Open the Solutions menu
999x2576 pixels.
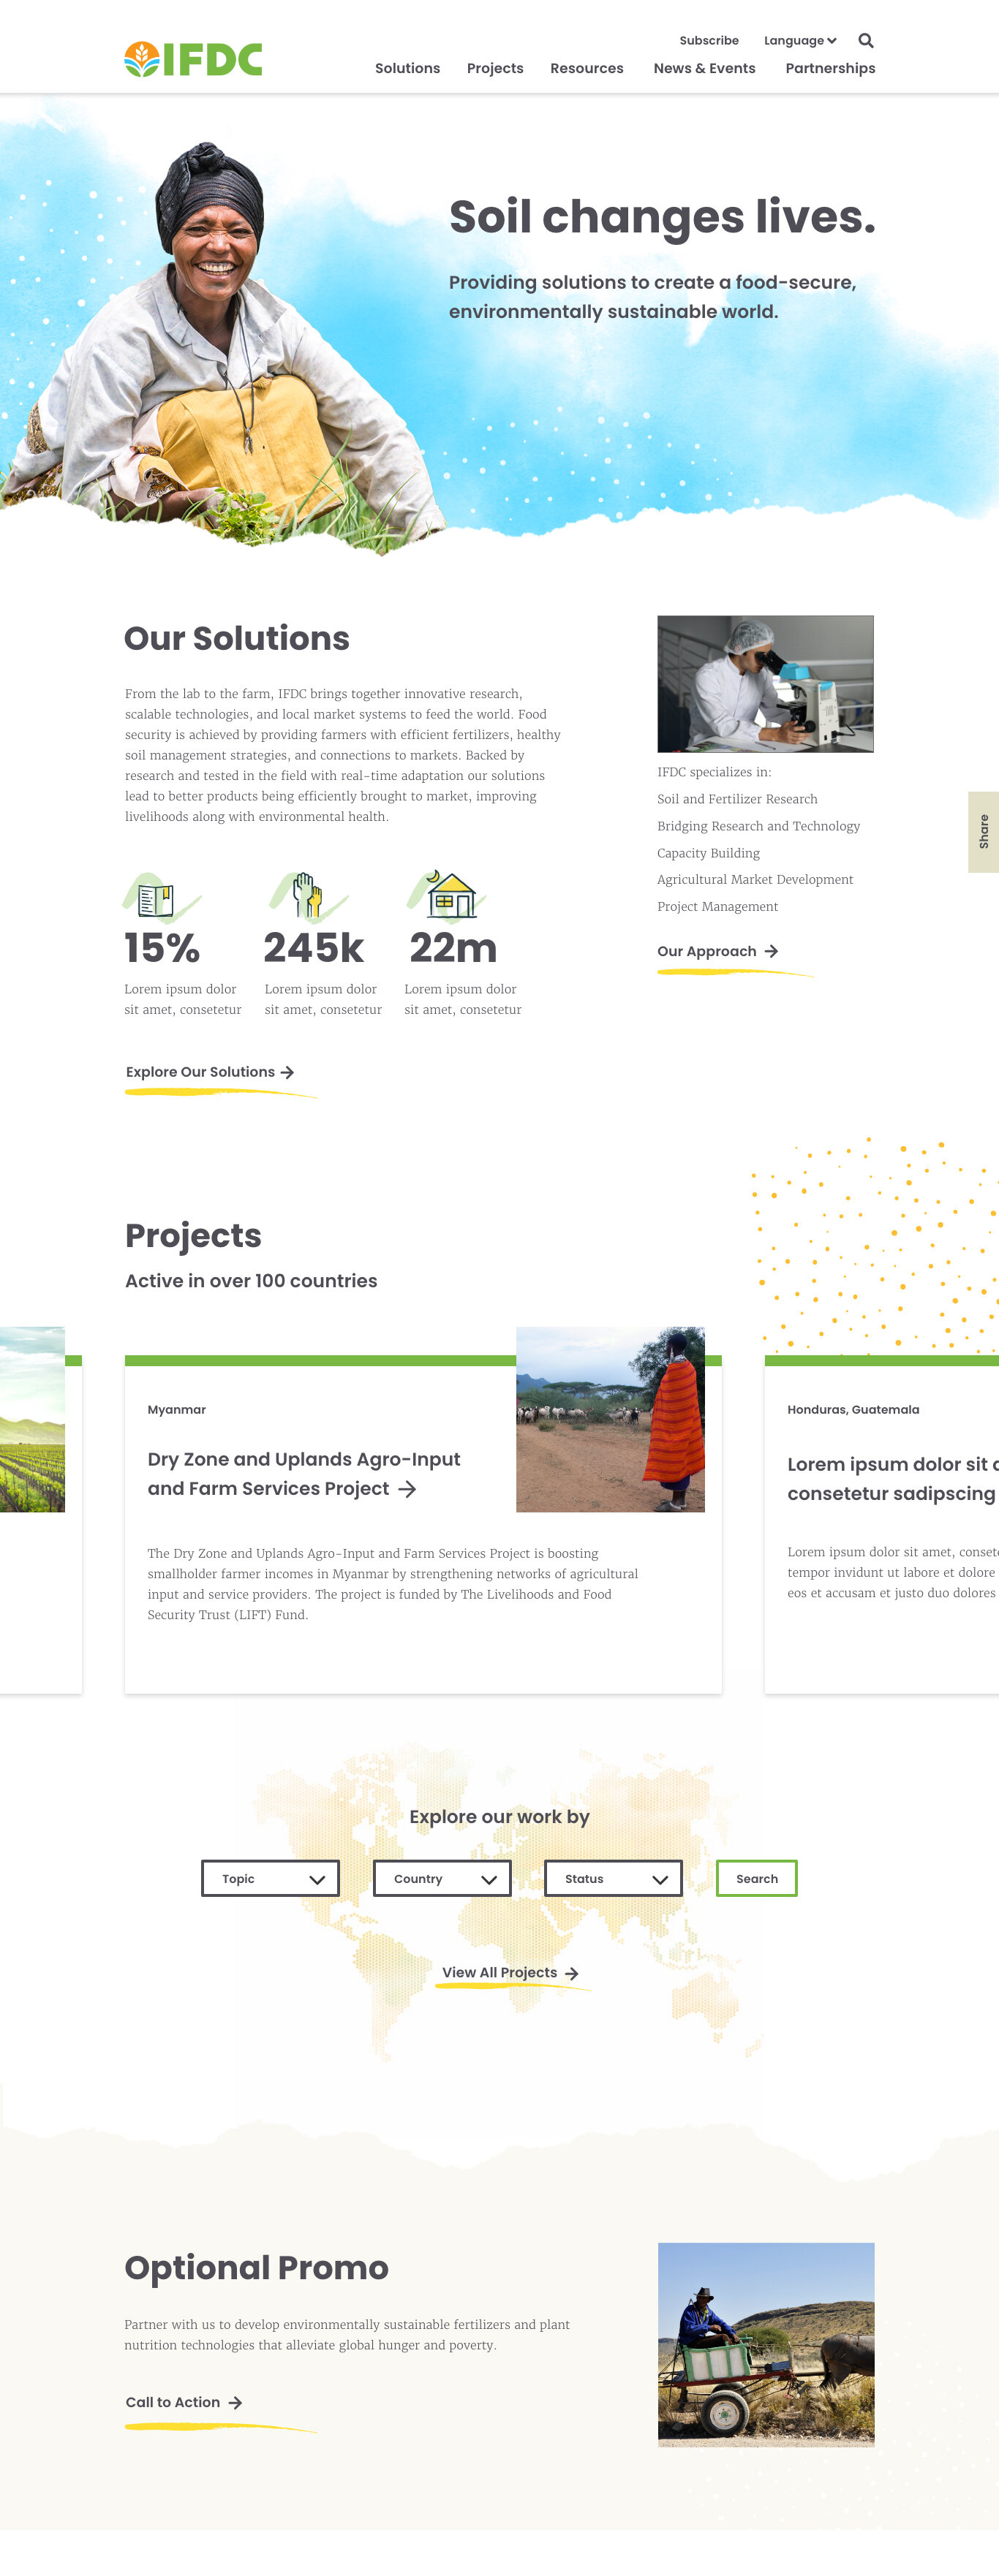pyautogui.click(x=407, y=68)
